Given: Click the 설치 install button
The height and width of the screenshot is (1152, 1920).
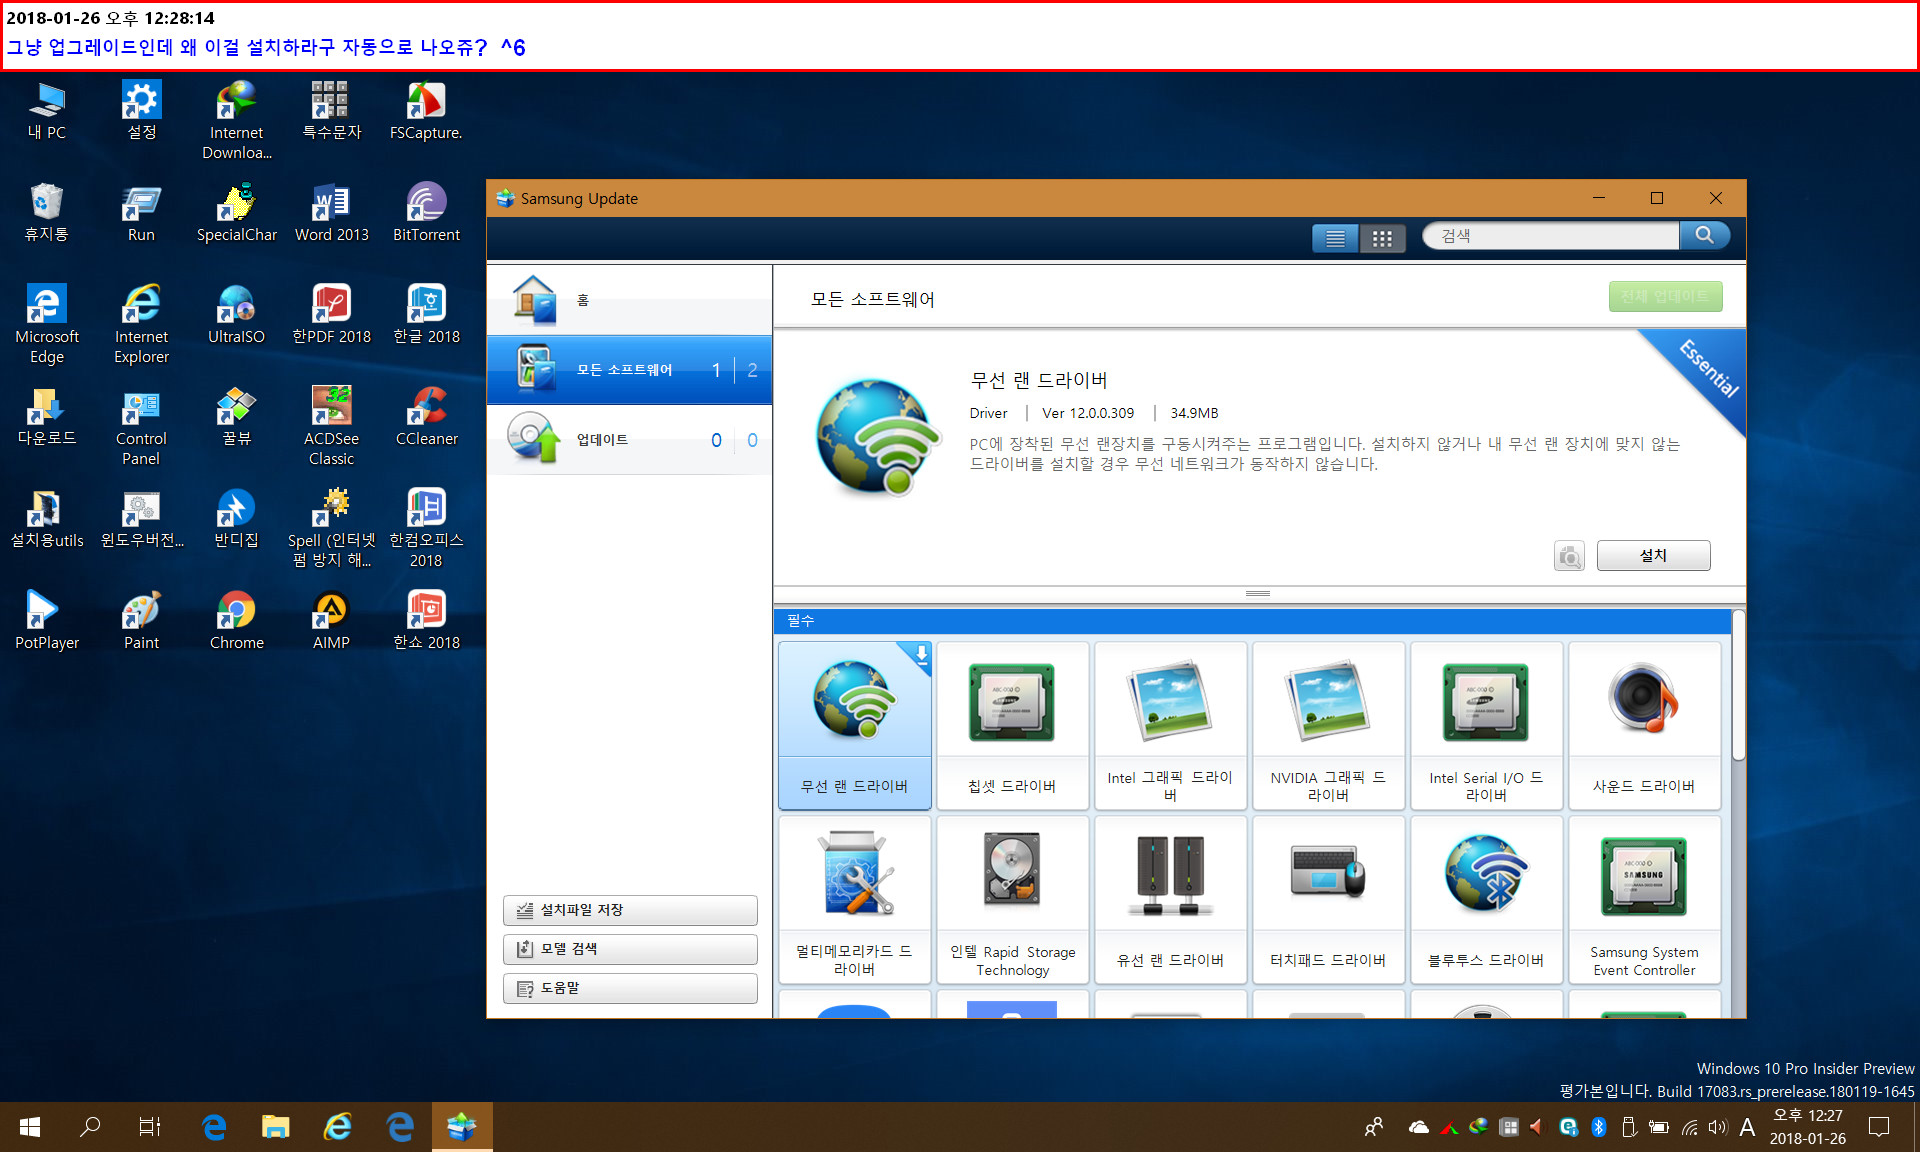Looking at the screenshot, I should [1653, 555].
